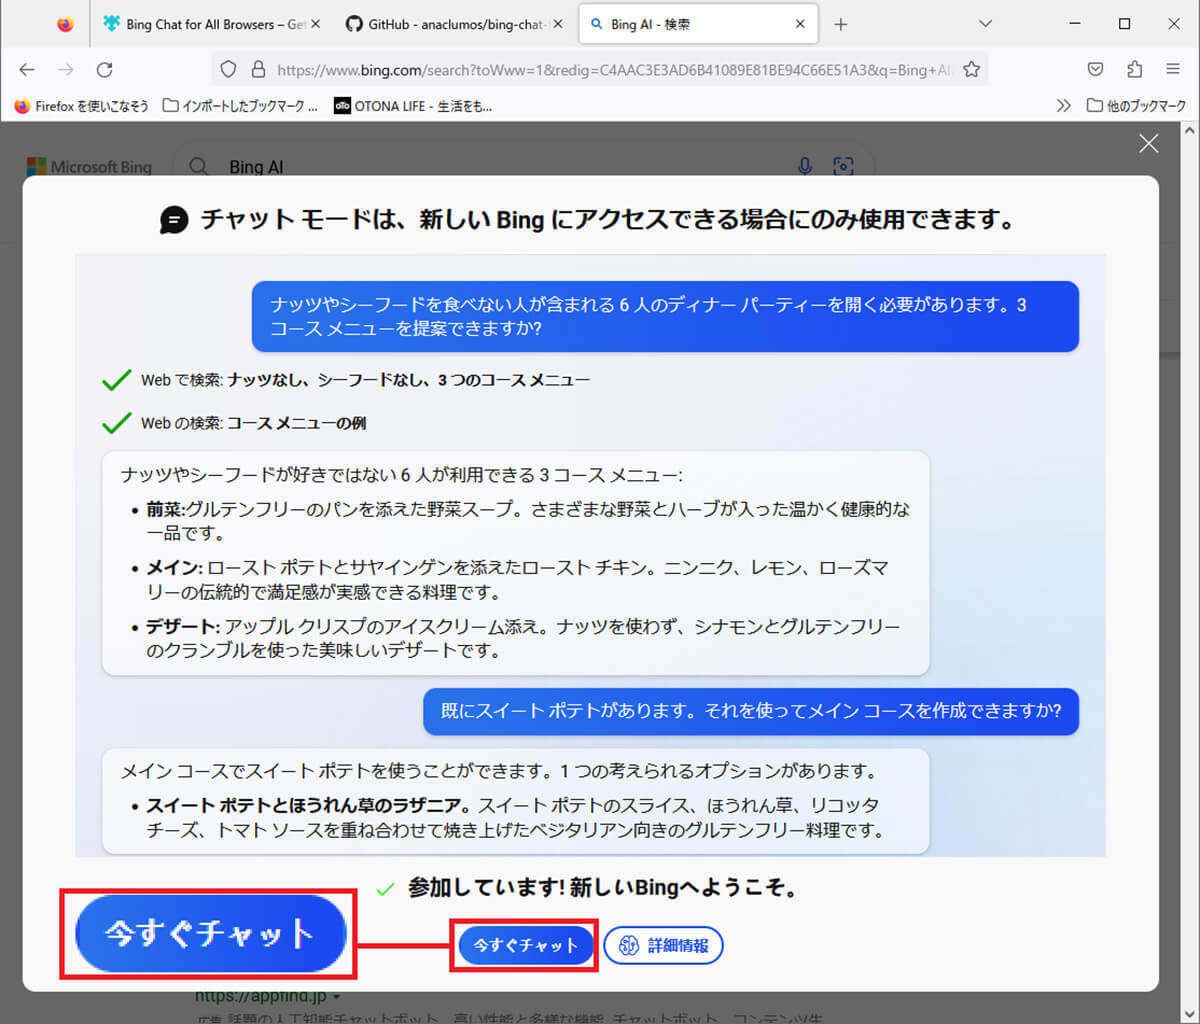The width and height of the screenshot is (1200, 1024).
Task: Click the small 今すぐチャット button
Action: point(526,945)
